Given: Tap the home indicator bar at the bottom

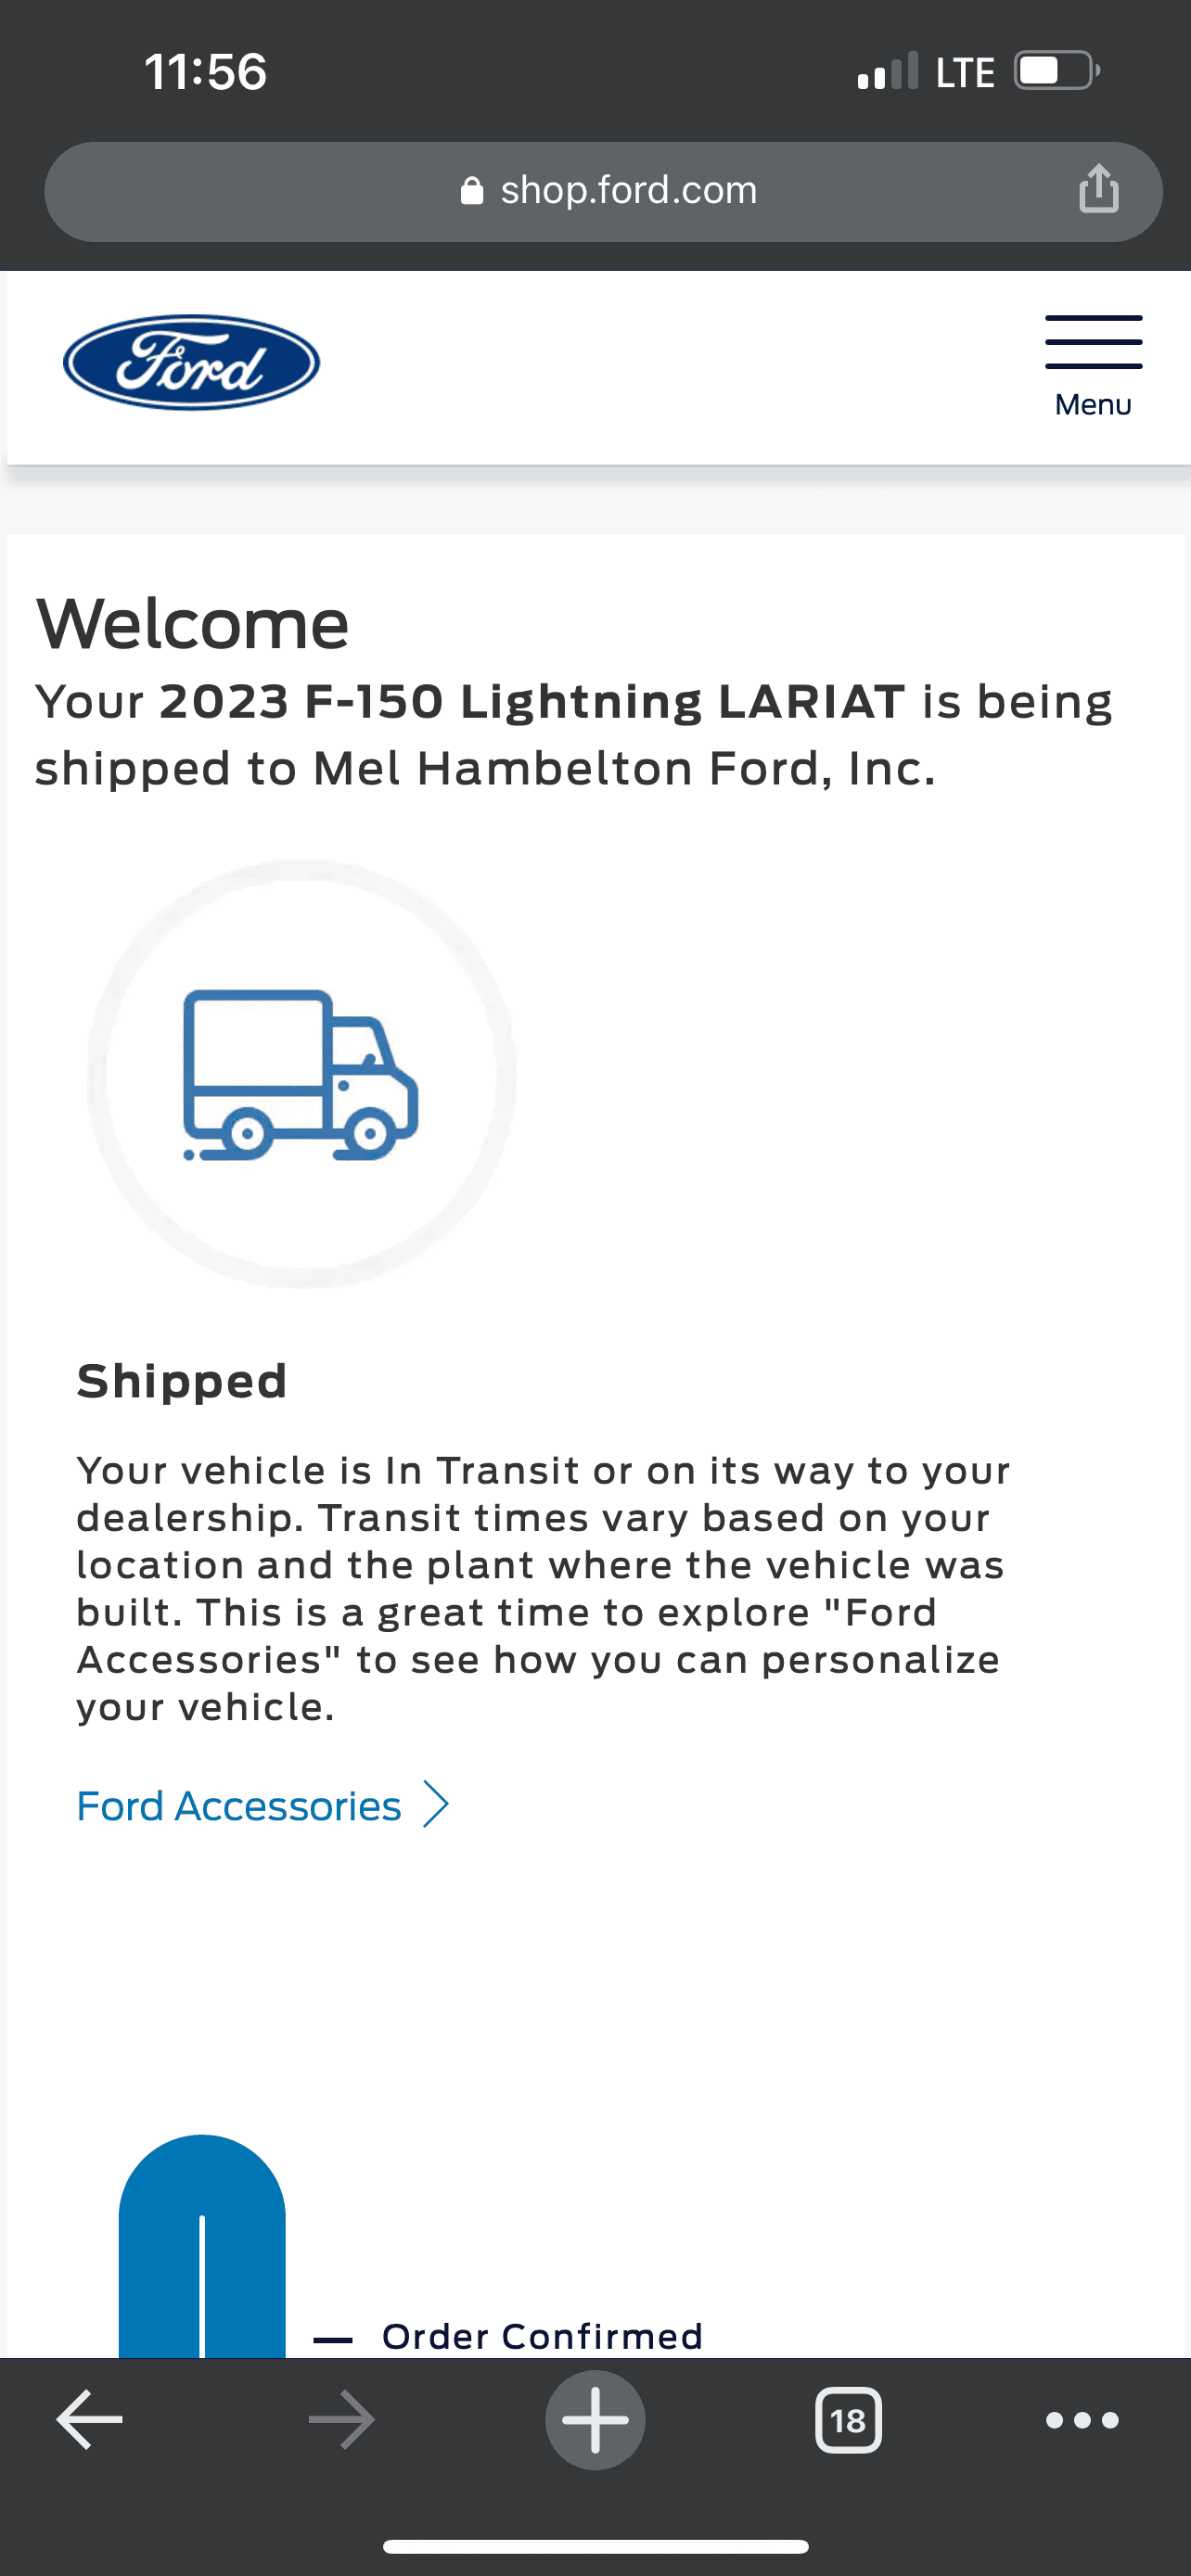Looking at the screenshot, I should click(x=595, y=2546).
